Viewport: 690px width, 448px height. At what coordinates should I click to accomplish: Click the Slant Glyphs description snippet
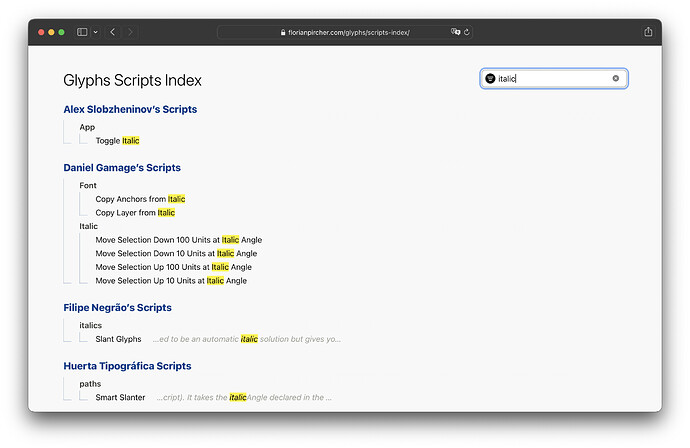point(247,339)
